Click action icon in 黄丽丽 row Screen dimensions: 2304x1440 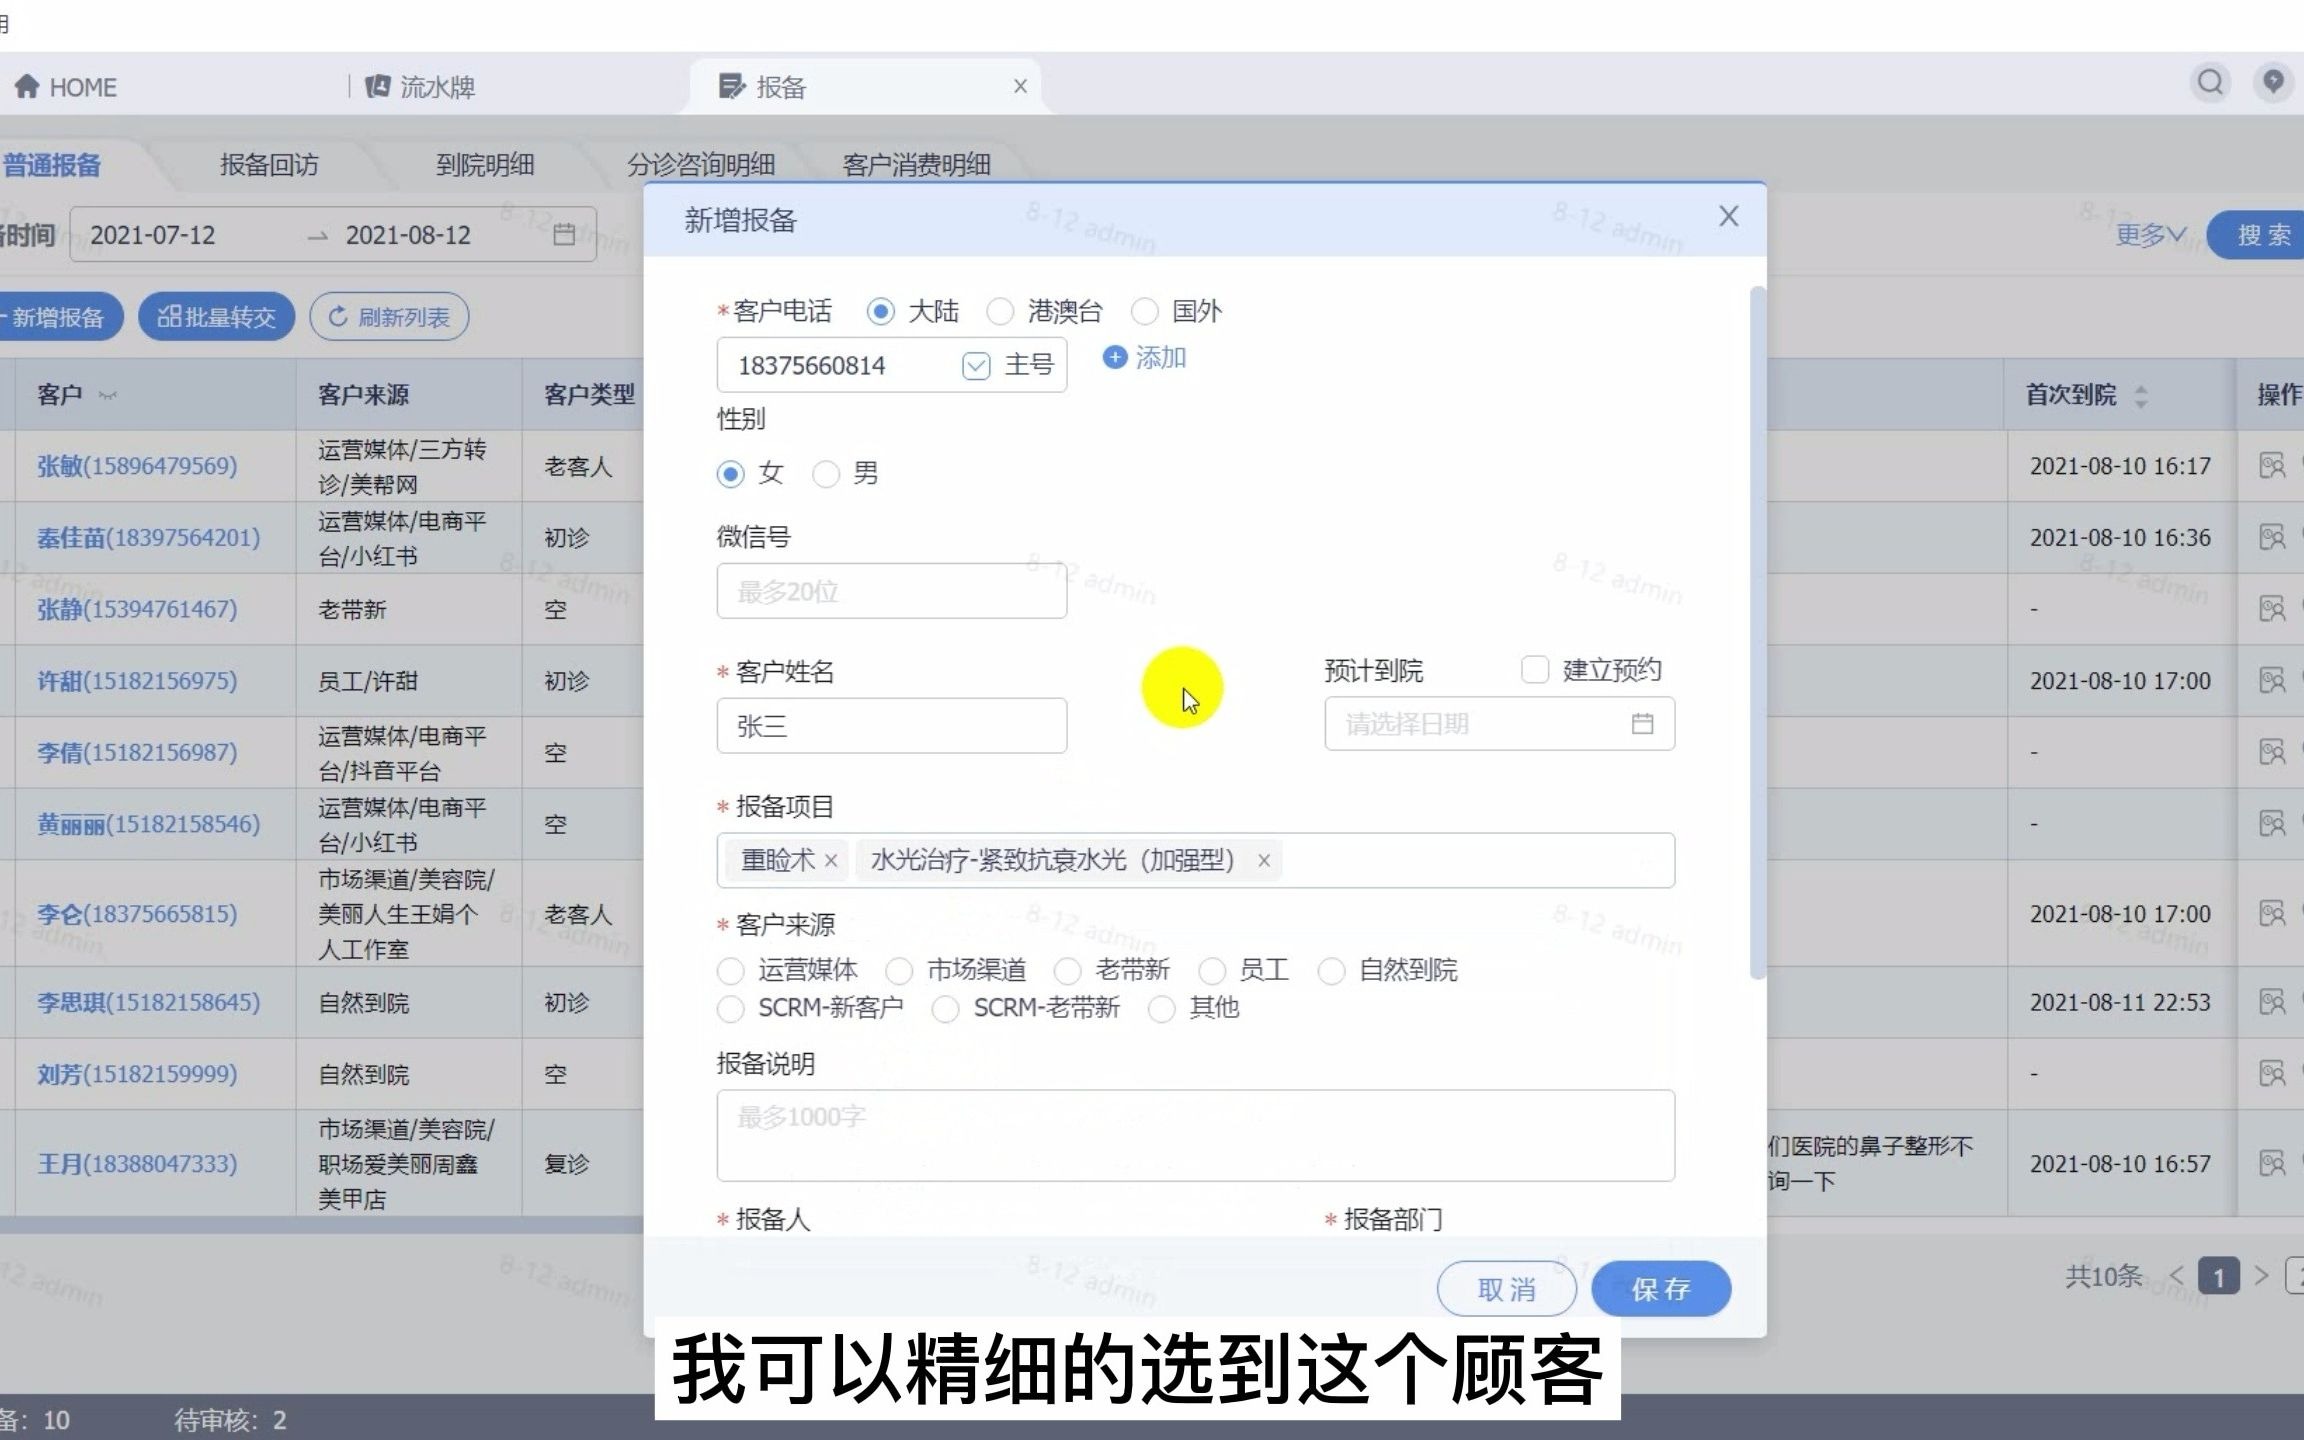click(2272, 824)
